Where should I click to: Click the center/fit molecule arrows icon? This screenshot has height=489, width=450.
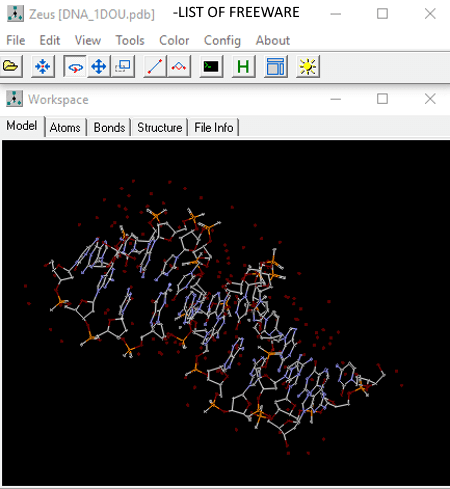tap(43, 67)
